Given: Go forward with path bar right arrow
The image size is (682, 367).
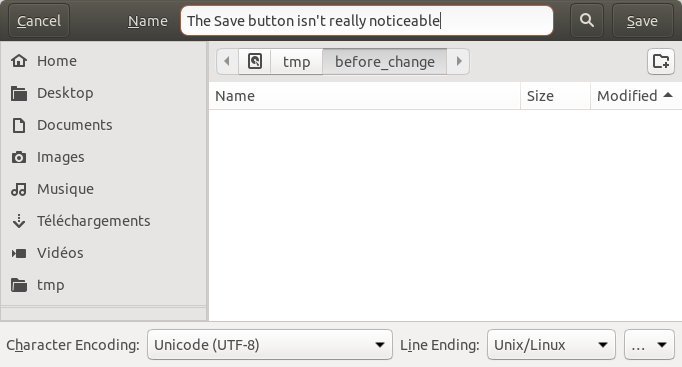Looking at the screenshot, I should click(458, 61).
